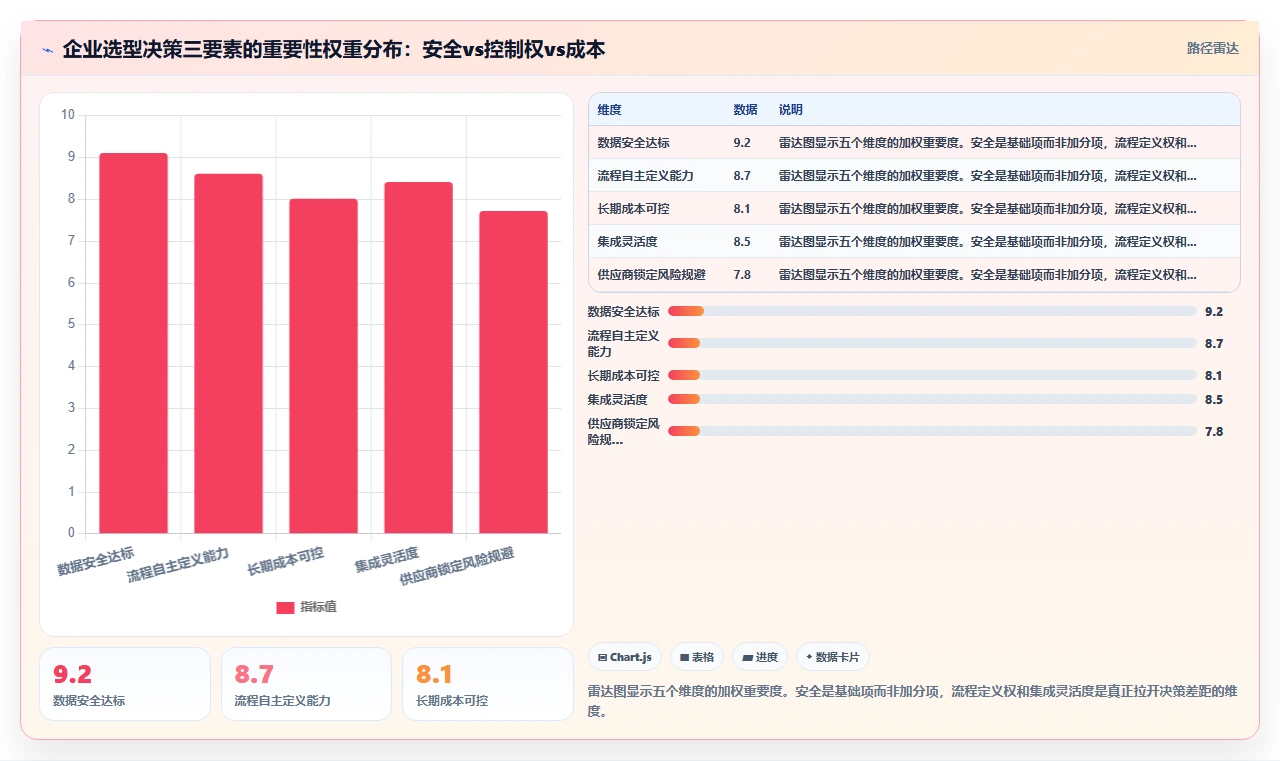This screenshot has width=1280, height=761.
Task: Open the 9.2 数据安全达标 data card
Action: [125, 684]
